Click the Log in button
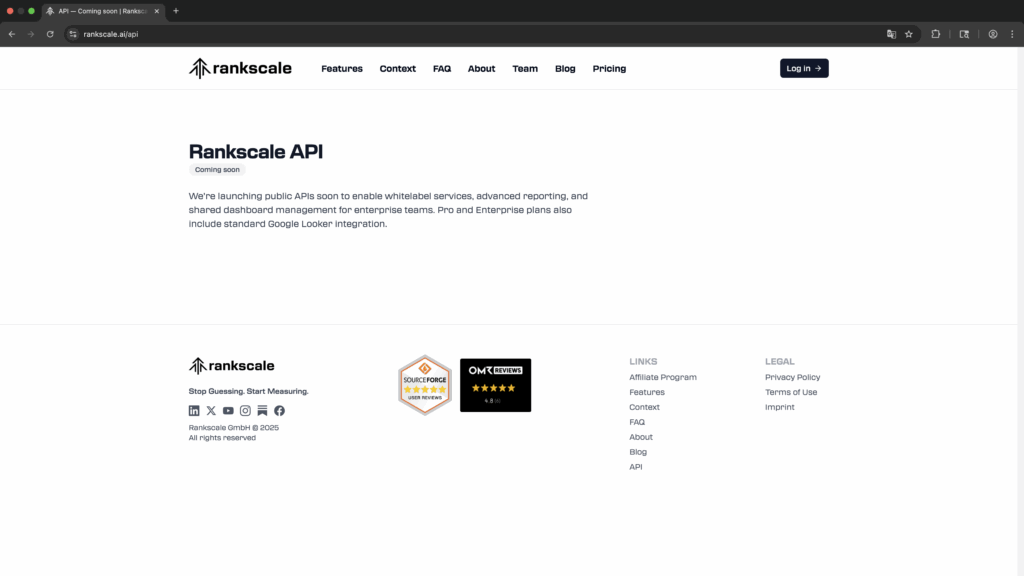 (x=804, y=68)
